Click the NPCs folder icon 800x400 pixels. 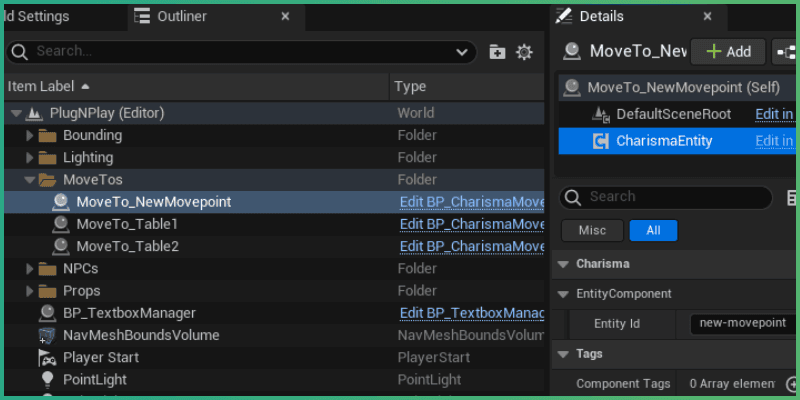point(47,269)
